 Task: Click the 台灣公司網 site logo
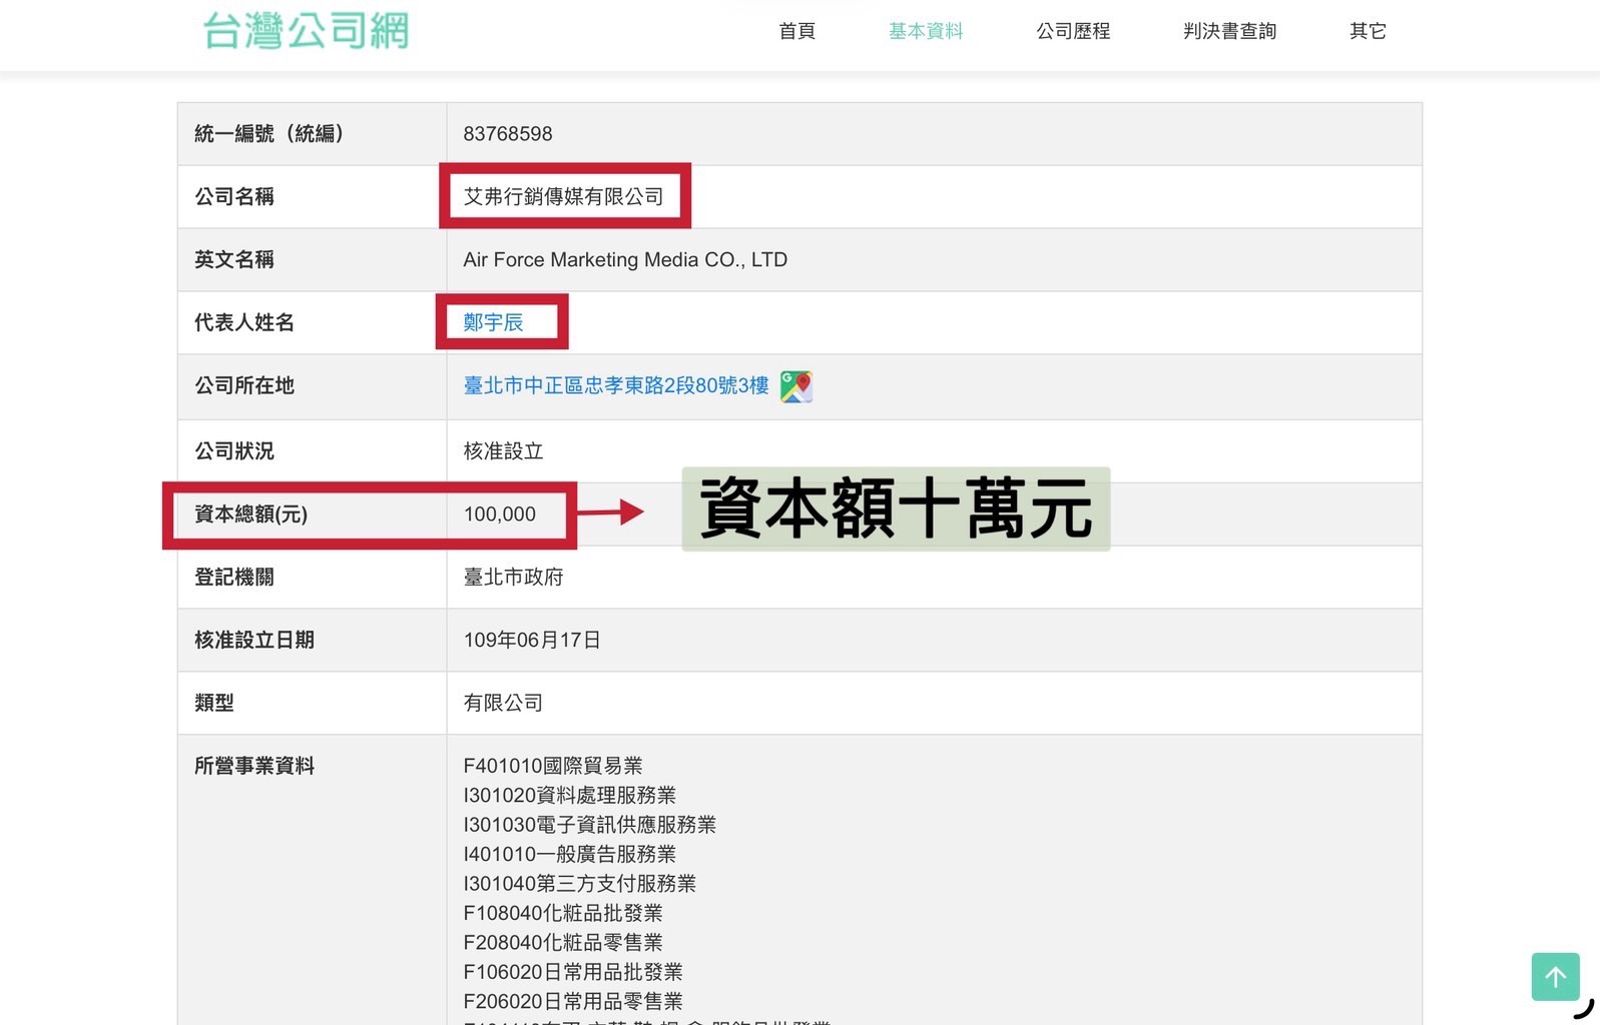[307, 30]
